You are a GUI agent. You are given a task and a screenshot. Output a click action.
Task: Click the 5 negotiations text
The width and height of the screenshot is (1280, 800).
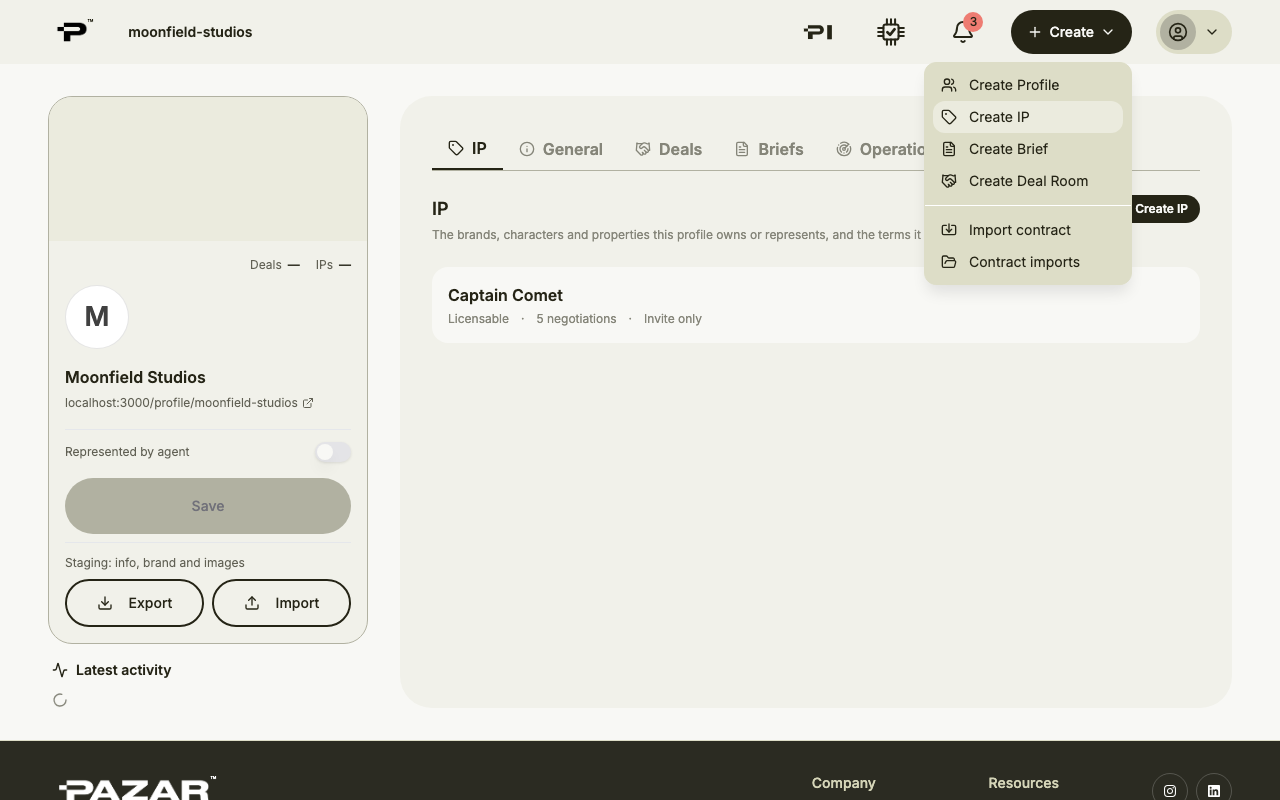(x=576, y=319)
